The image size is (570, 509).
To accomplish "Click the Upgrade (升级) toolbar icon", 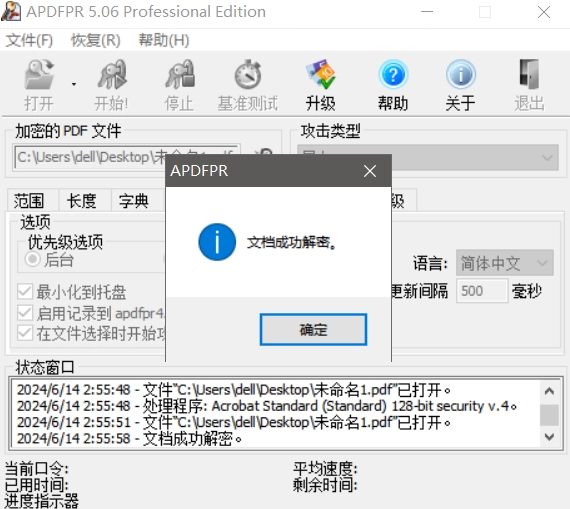I will tap(320, 75).
